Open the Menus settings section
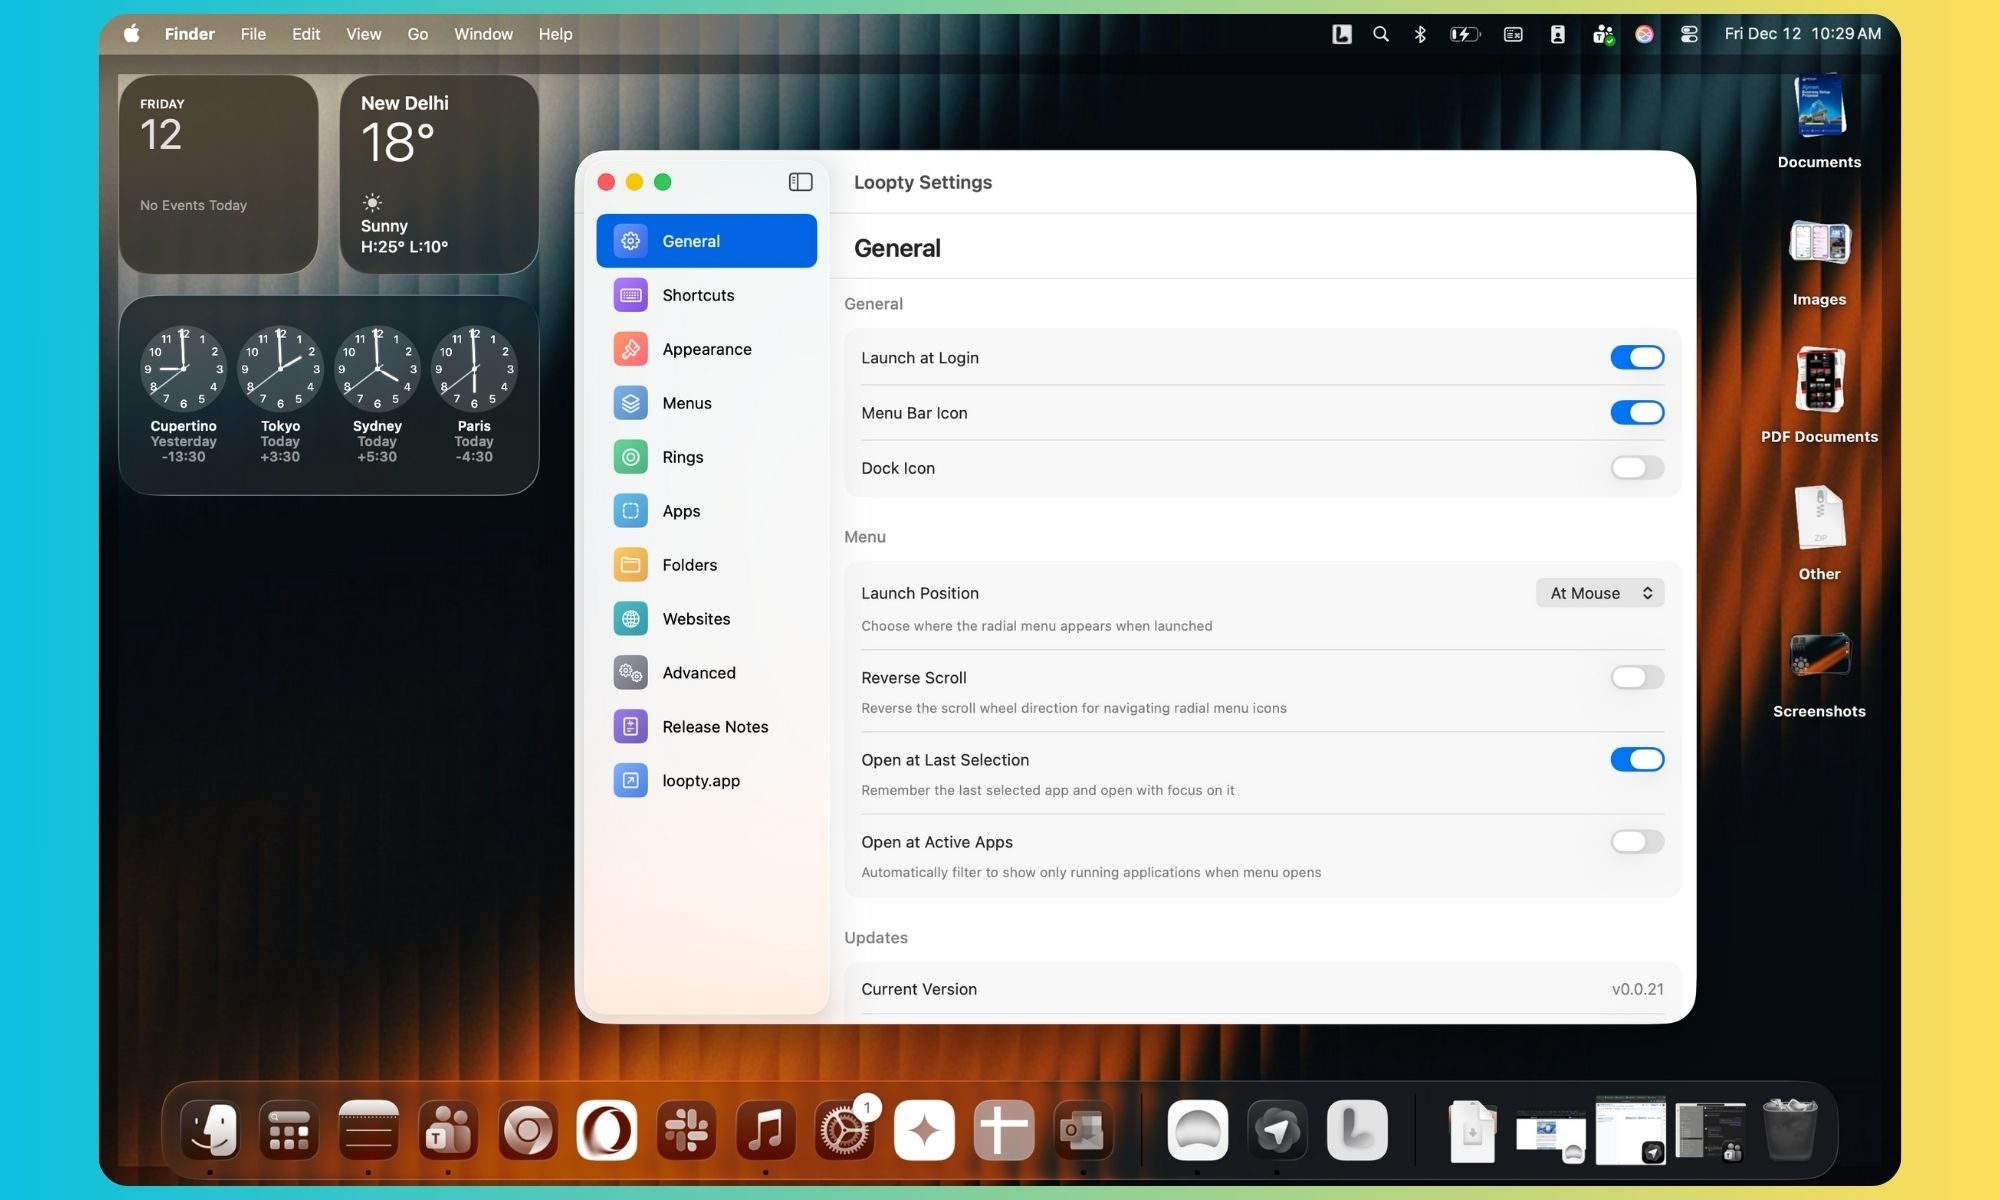This screenshot has height=1200, width=2000. tap(686, 403)
